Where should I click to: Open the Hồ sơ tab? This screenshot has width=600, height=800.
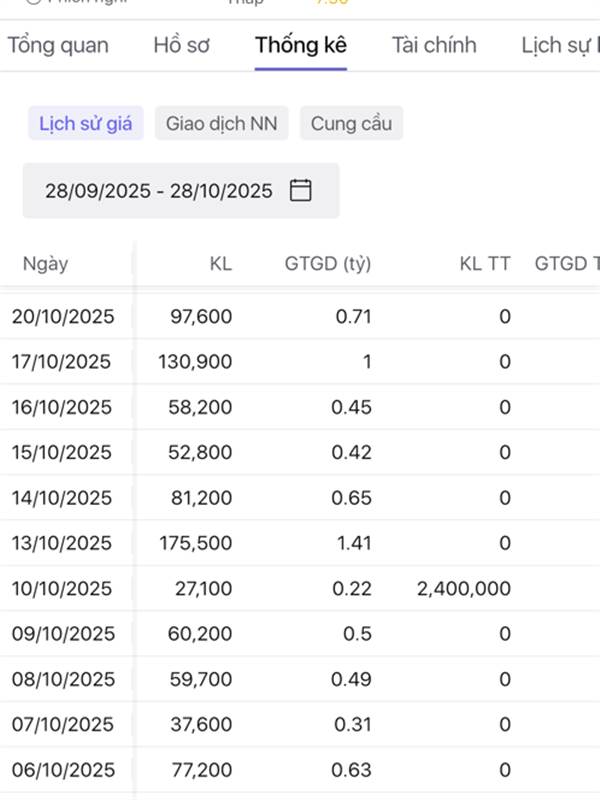click(181, 45)
